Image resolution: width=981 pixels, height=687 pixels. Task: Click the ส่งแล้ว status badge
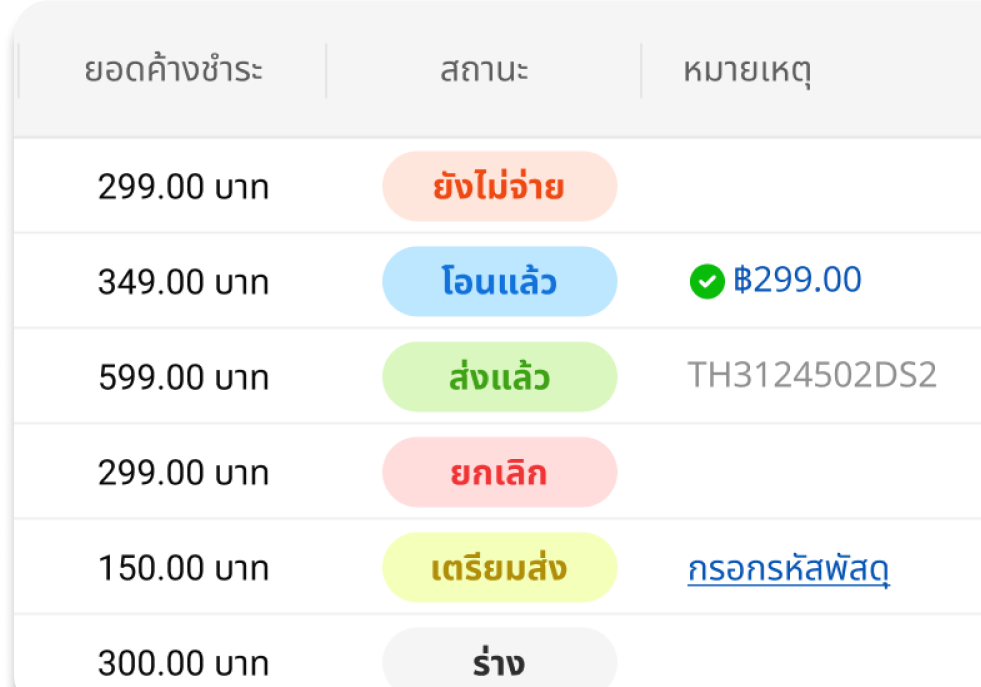tap(499, 377)
